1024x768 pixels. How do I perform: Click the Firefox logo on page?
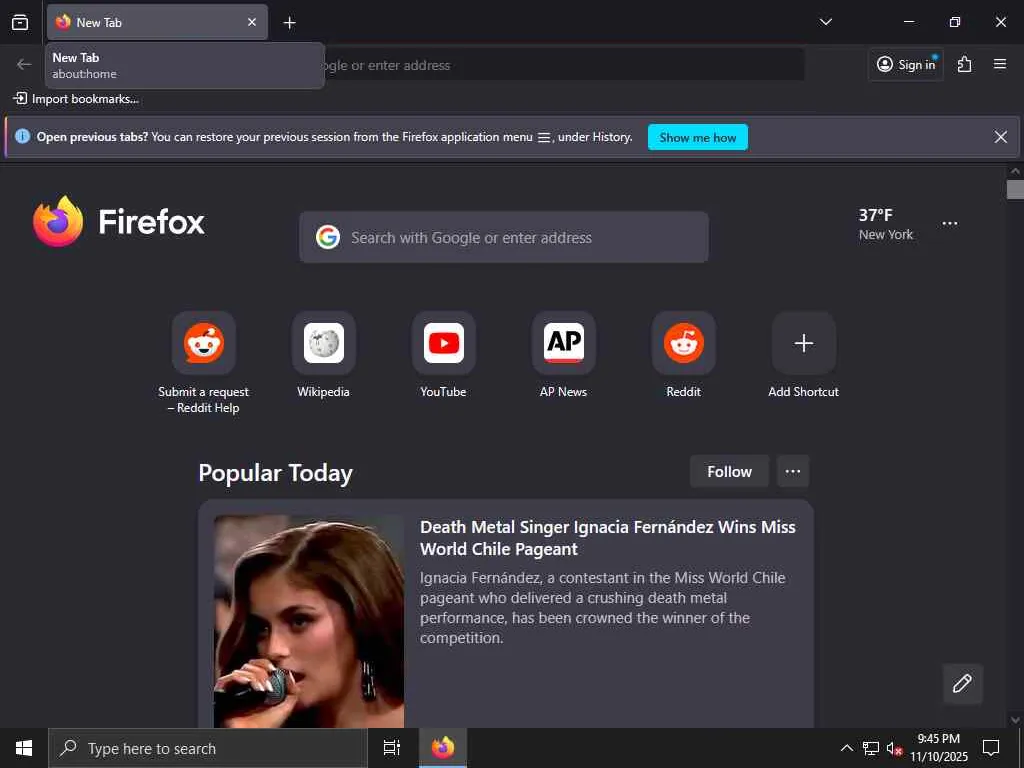pos(118,221)
